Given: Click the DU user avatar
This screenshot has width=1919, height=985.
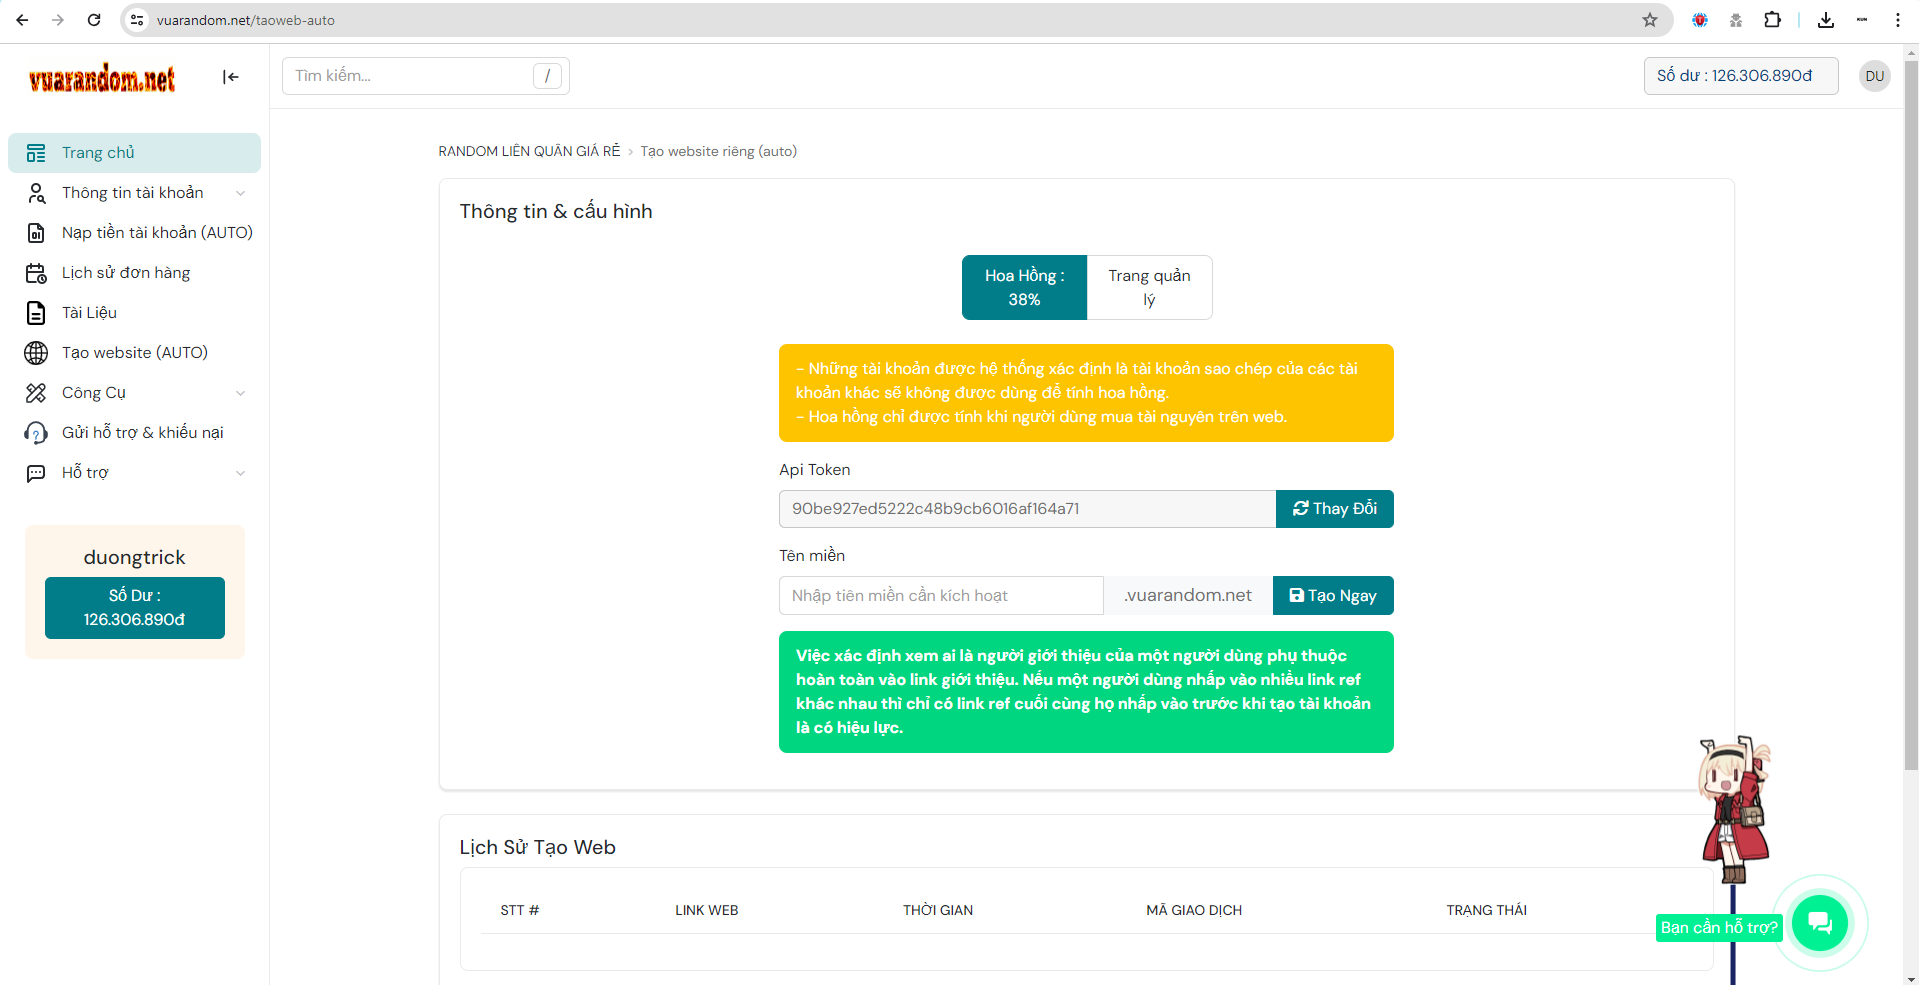Looking at the screenshot, I should pos(1874,76).
